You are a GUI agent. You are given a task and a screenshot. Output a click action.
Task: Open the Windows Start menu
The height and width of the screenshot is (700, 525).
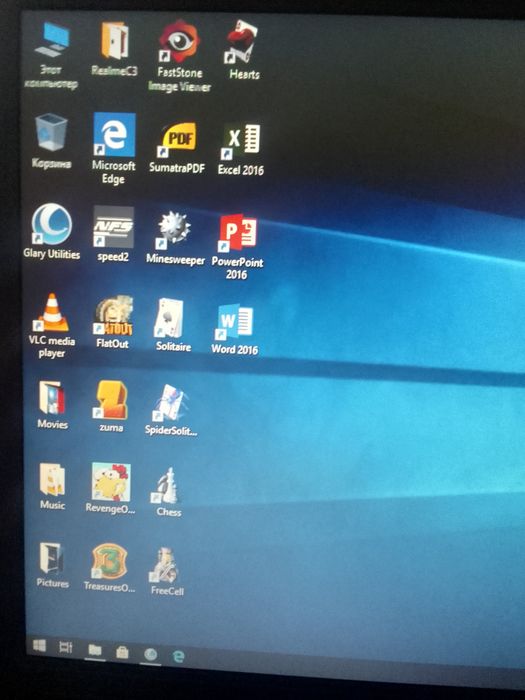point(39,645)
